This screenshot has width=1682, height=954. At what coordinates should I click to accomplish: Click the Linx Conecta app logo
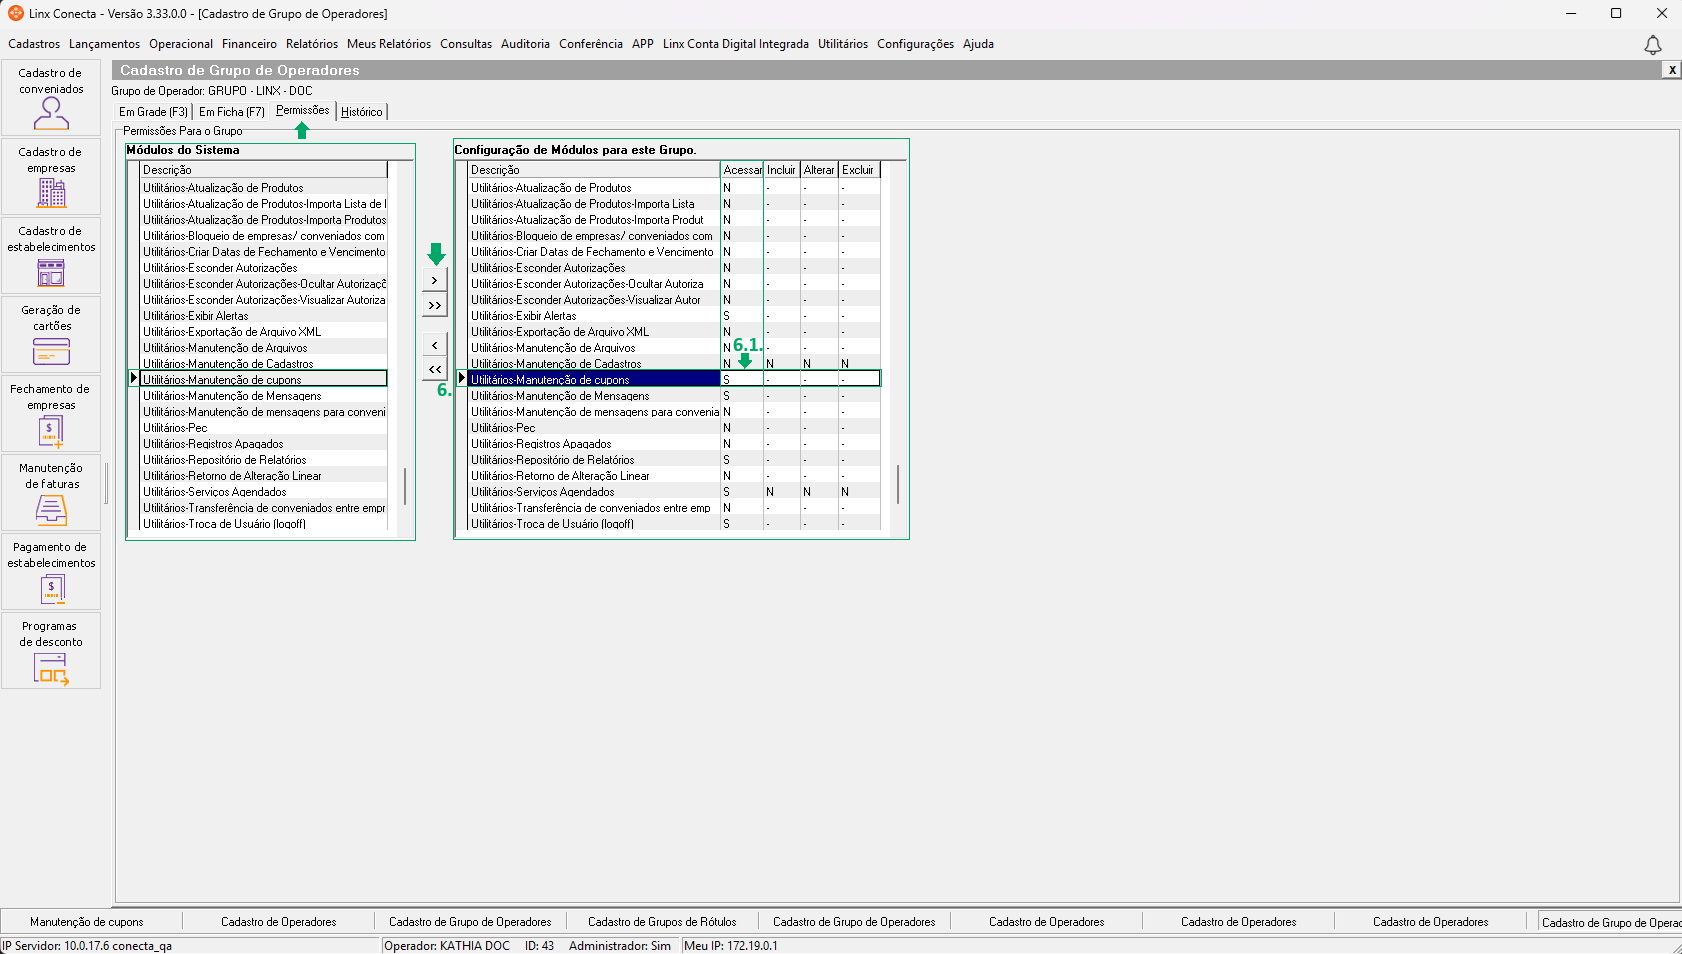tap(16, 13)
